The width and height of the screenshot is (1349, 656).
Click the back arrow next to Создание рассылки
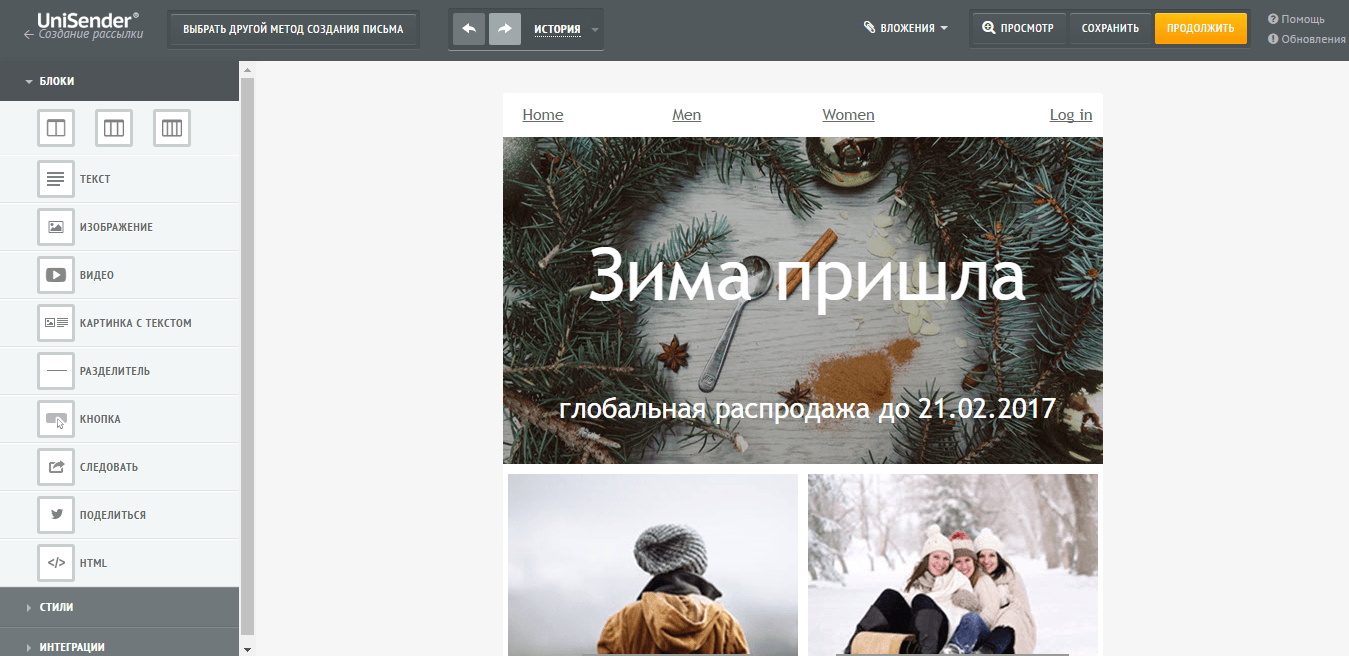point(29,34)
